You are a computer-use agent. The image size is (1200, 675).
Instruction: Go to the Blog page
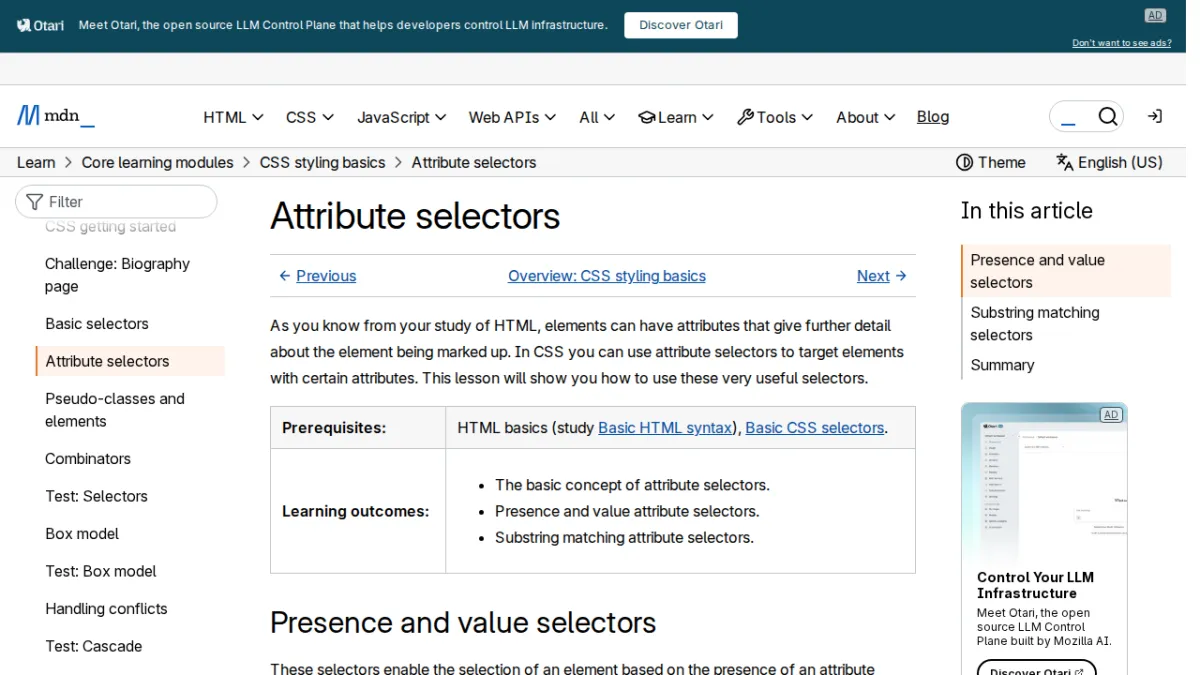933,117
